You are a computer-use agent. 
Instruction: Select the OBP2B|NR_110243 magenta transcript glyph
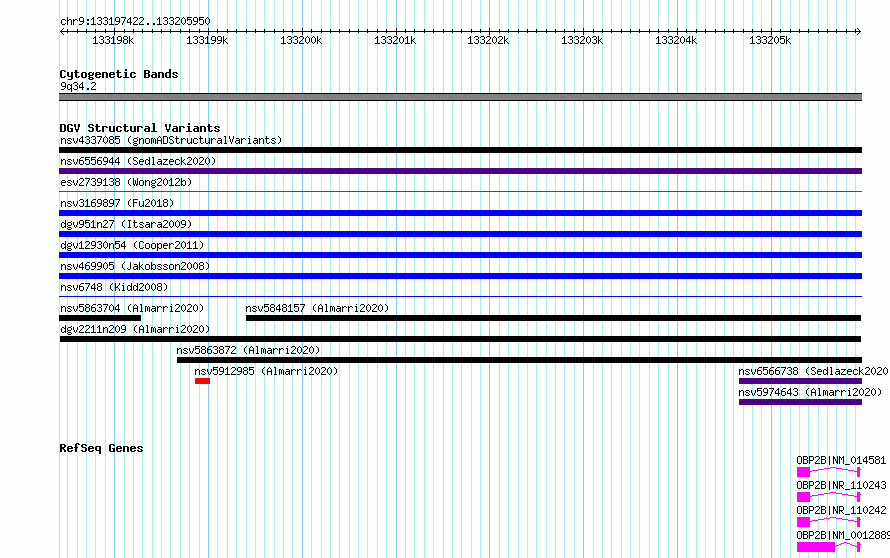(x=829, y=497)
